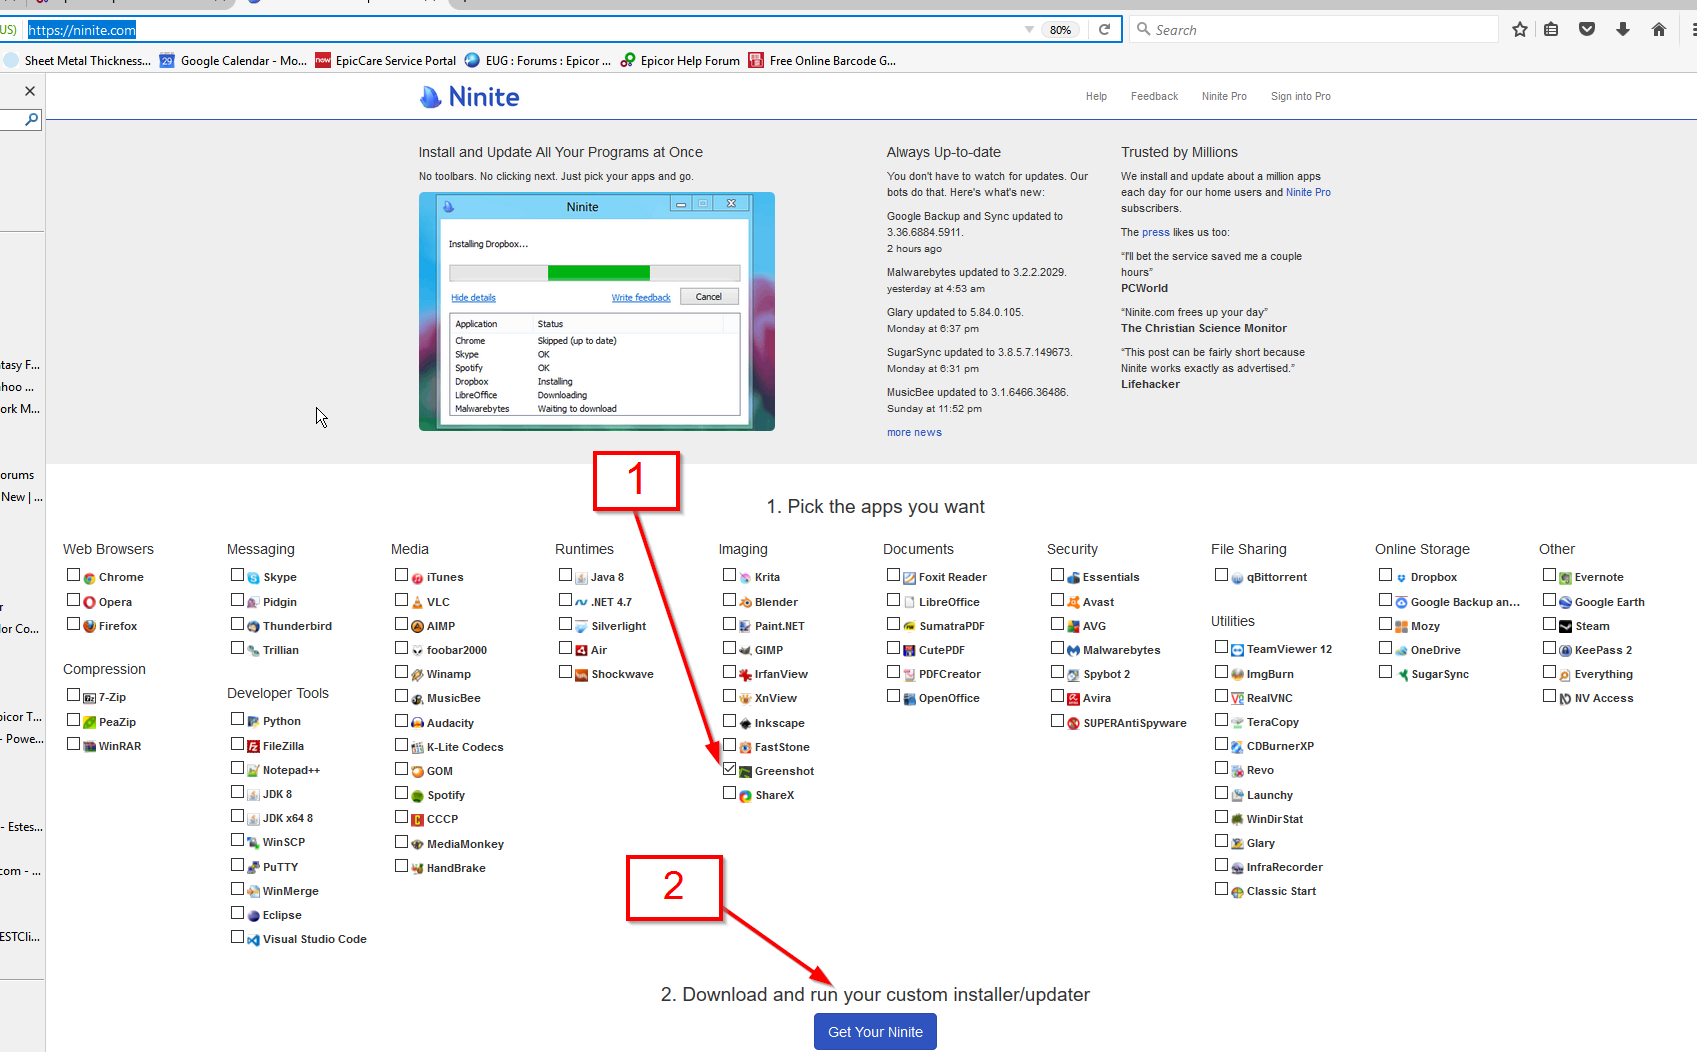
Task: Click the Audacity headphones icon
Action: pyautogui.click(x=418, y=723)
